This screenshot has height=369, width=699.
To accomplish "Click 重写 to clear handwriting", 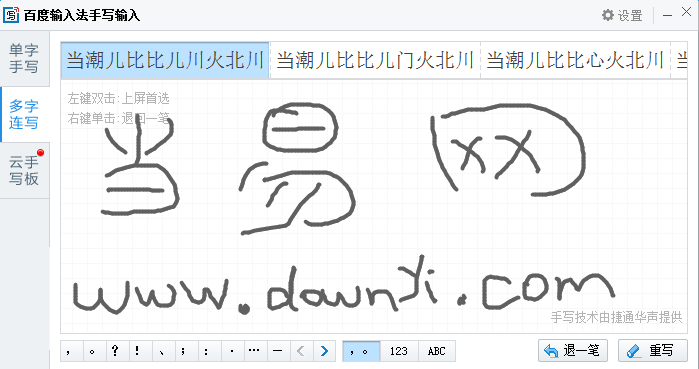I will pyautogui.click(x=653, y=351).
